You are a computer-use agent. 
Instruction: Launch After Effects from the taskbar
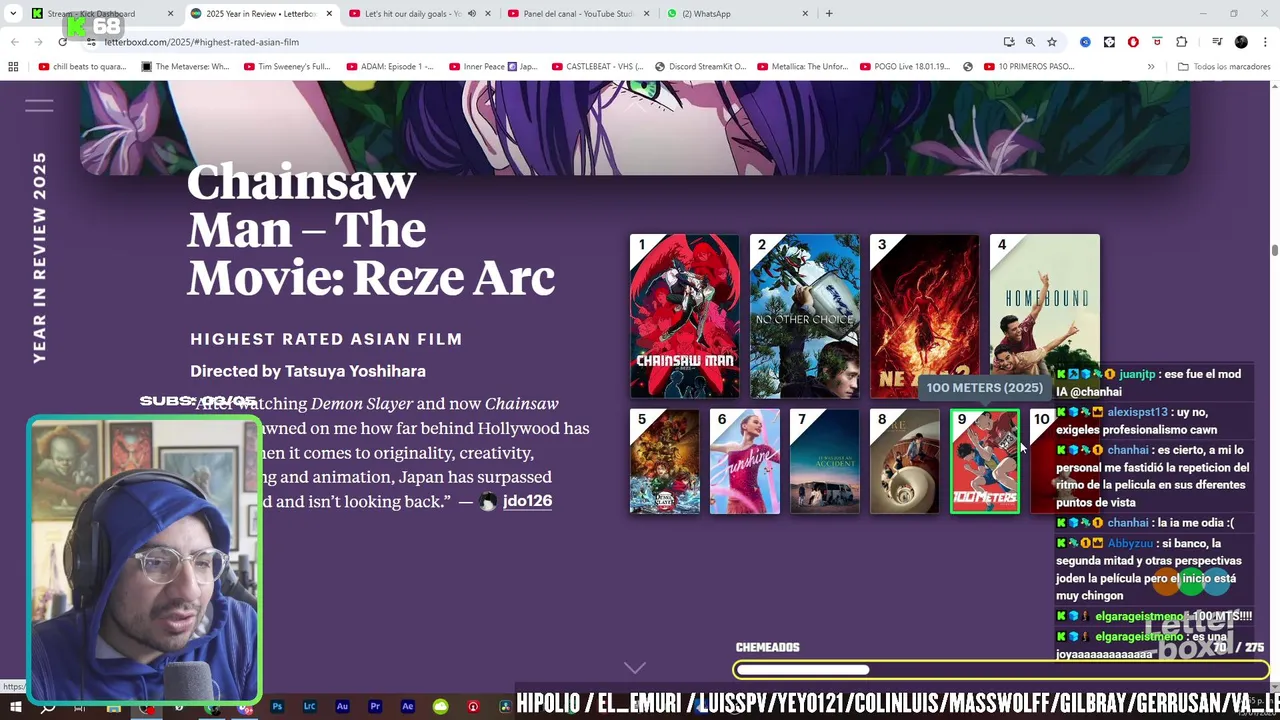point(407,707)
